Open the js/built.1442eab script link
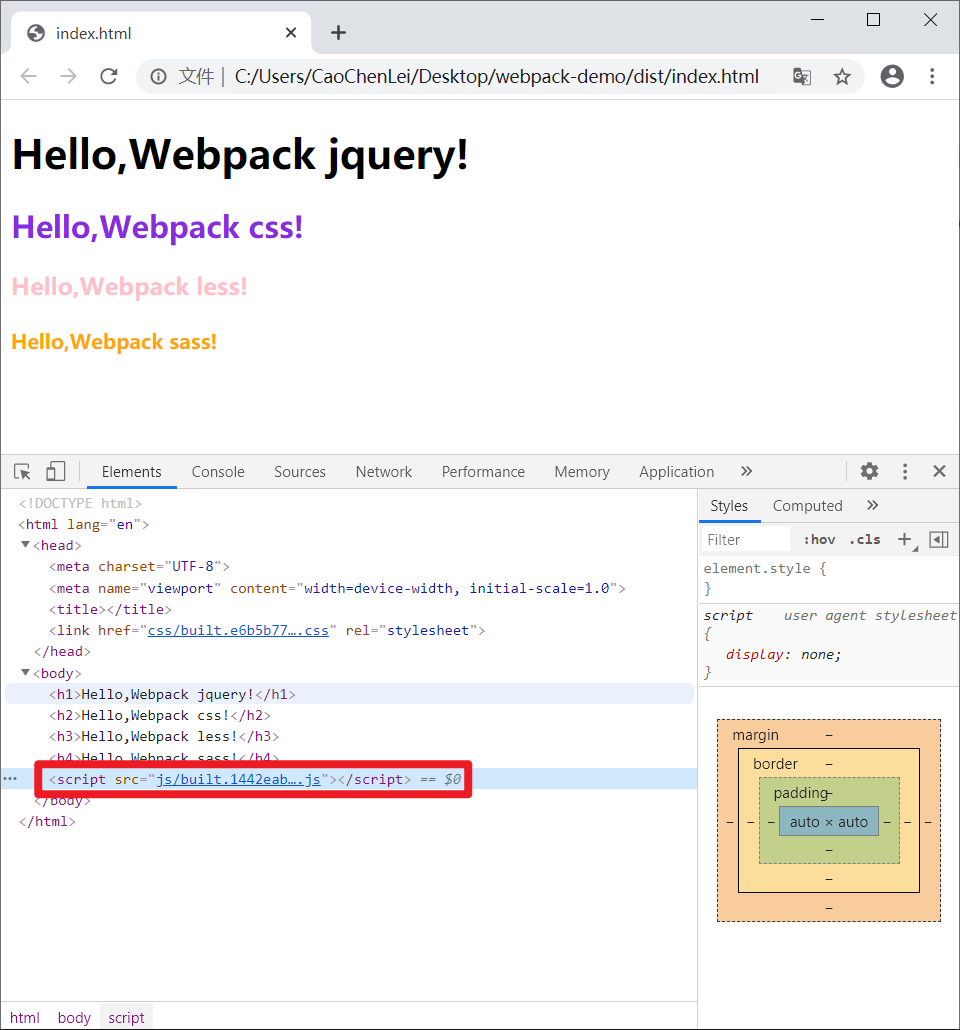960x1030 pixels. point(238,779)
